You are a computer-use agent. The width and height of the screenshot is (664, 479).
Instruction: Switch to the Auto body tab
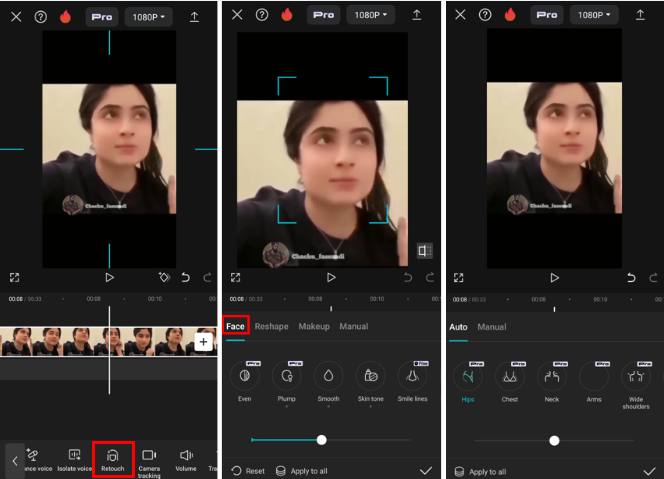pyautogui.click(x=458, y=327)
